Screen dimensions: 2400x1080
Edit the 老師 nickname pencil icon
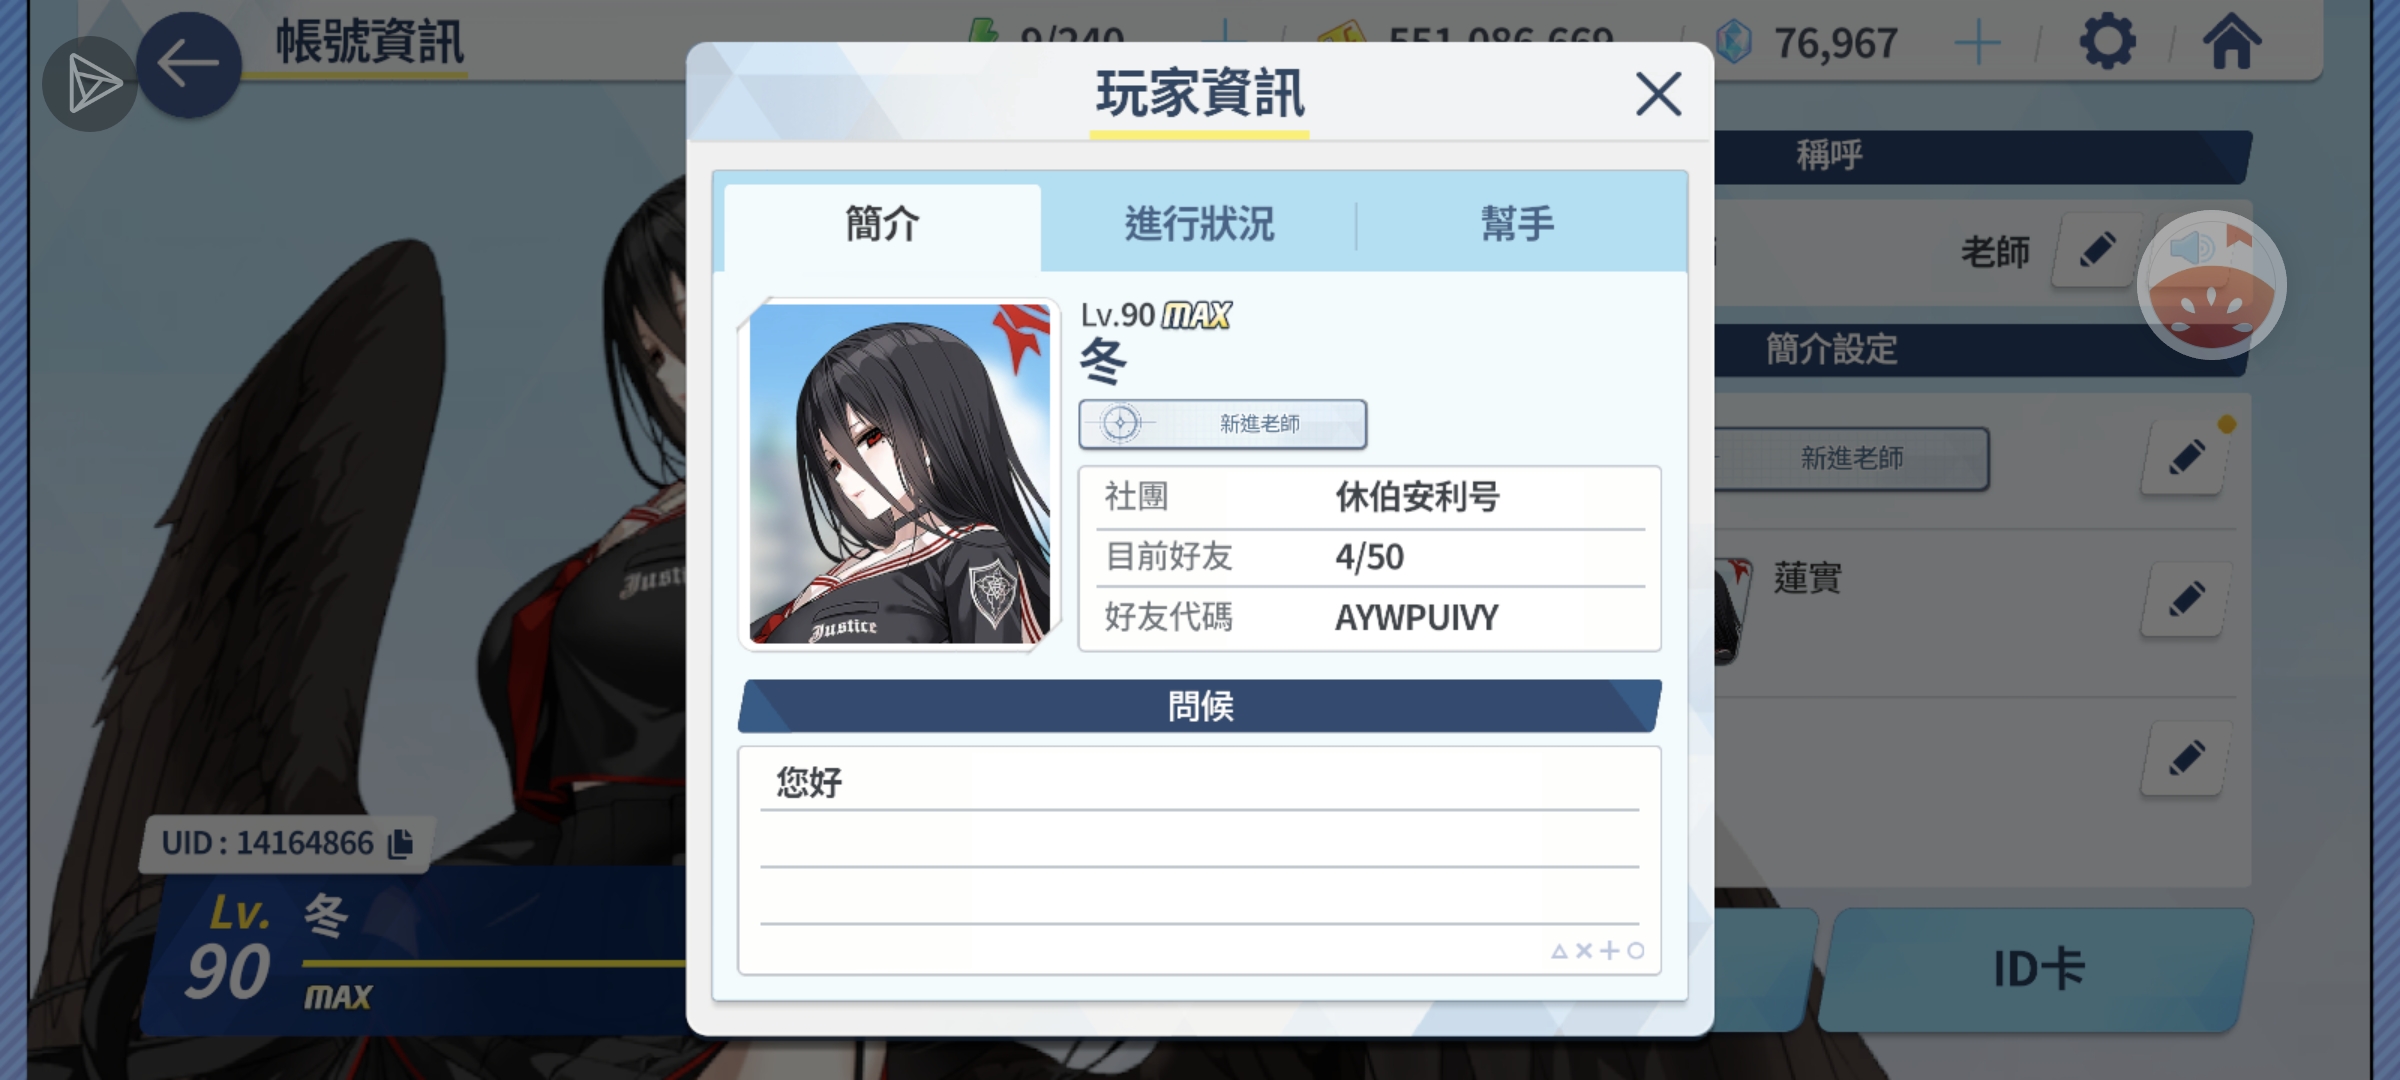(2096, 250)
